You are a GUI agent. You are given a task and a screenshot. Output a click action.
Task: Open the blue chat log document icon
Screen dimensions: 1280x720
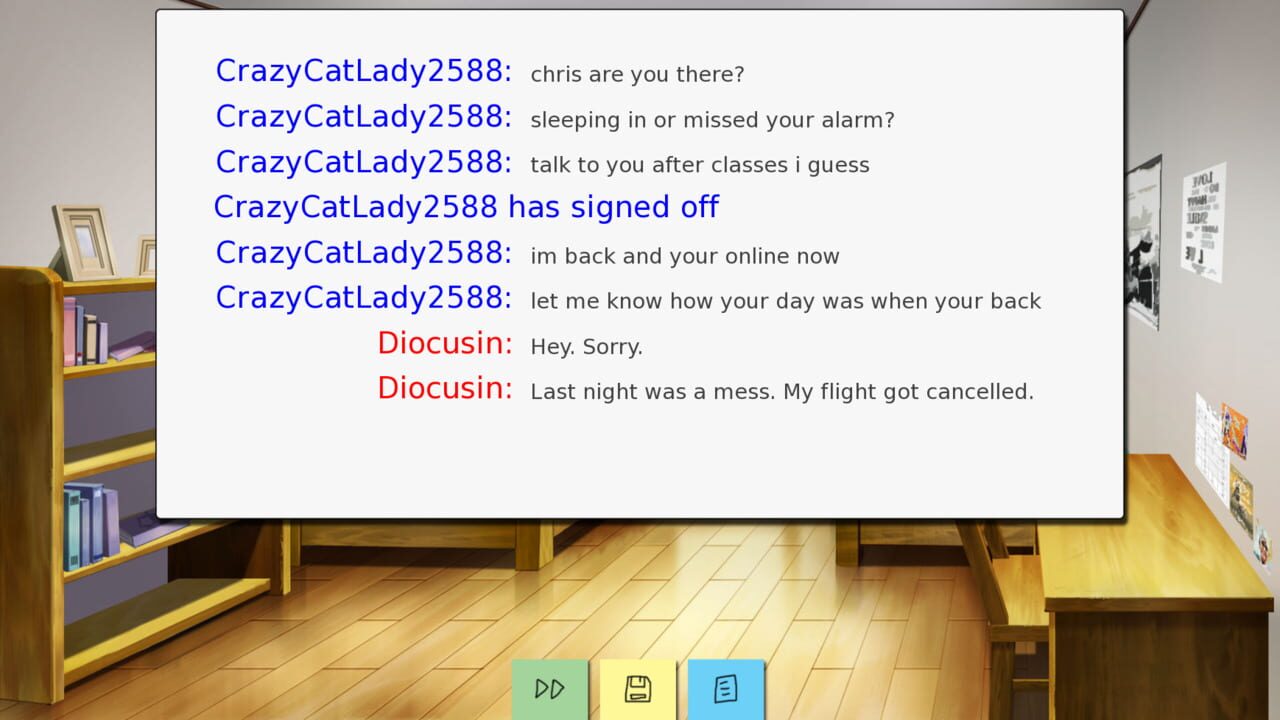pyautogui.click(x=726, y=689)
